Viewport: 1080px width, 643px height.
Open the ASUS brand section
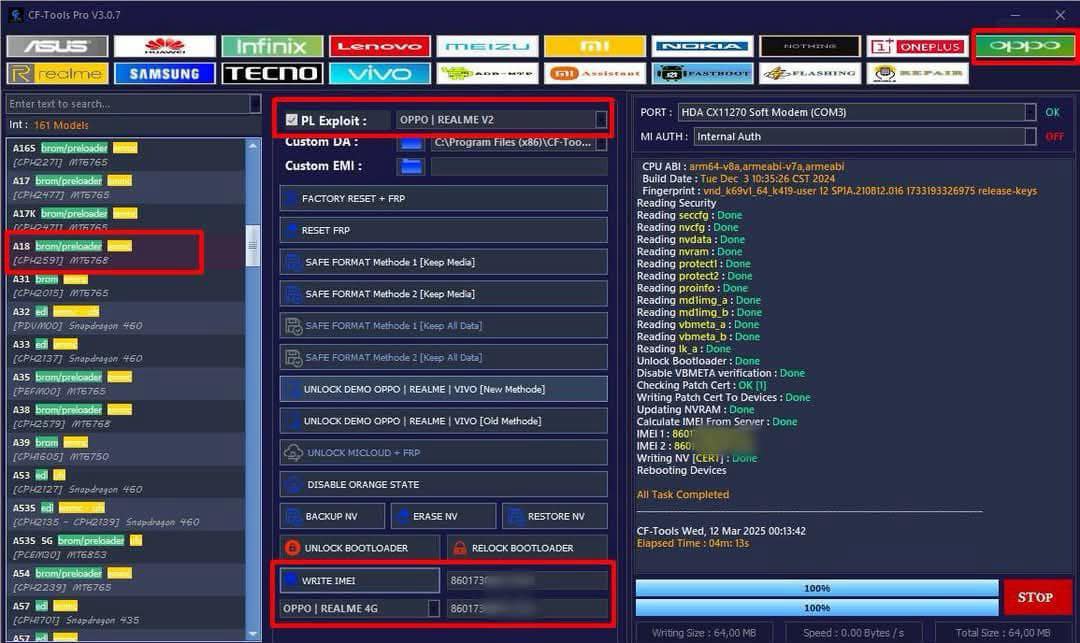point(57,46)
